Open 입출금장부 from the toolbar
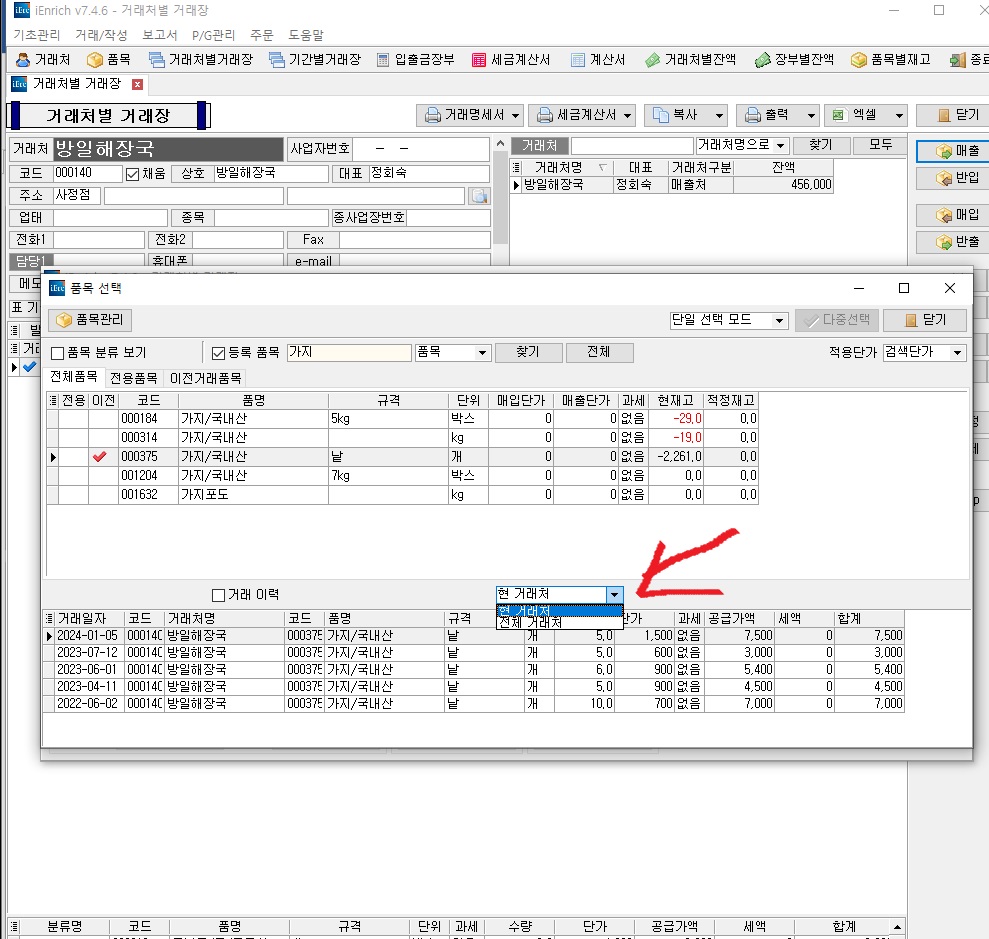The image size is (989, 939). (415, 60)
